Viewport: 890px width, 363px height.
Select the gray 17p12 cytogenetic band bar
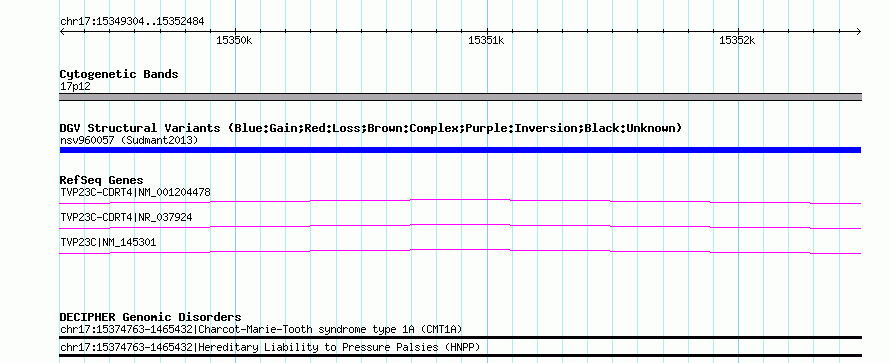point(460,97)
